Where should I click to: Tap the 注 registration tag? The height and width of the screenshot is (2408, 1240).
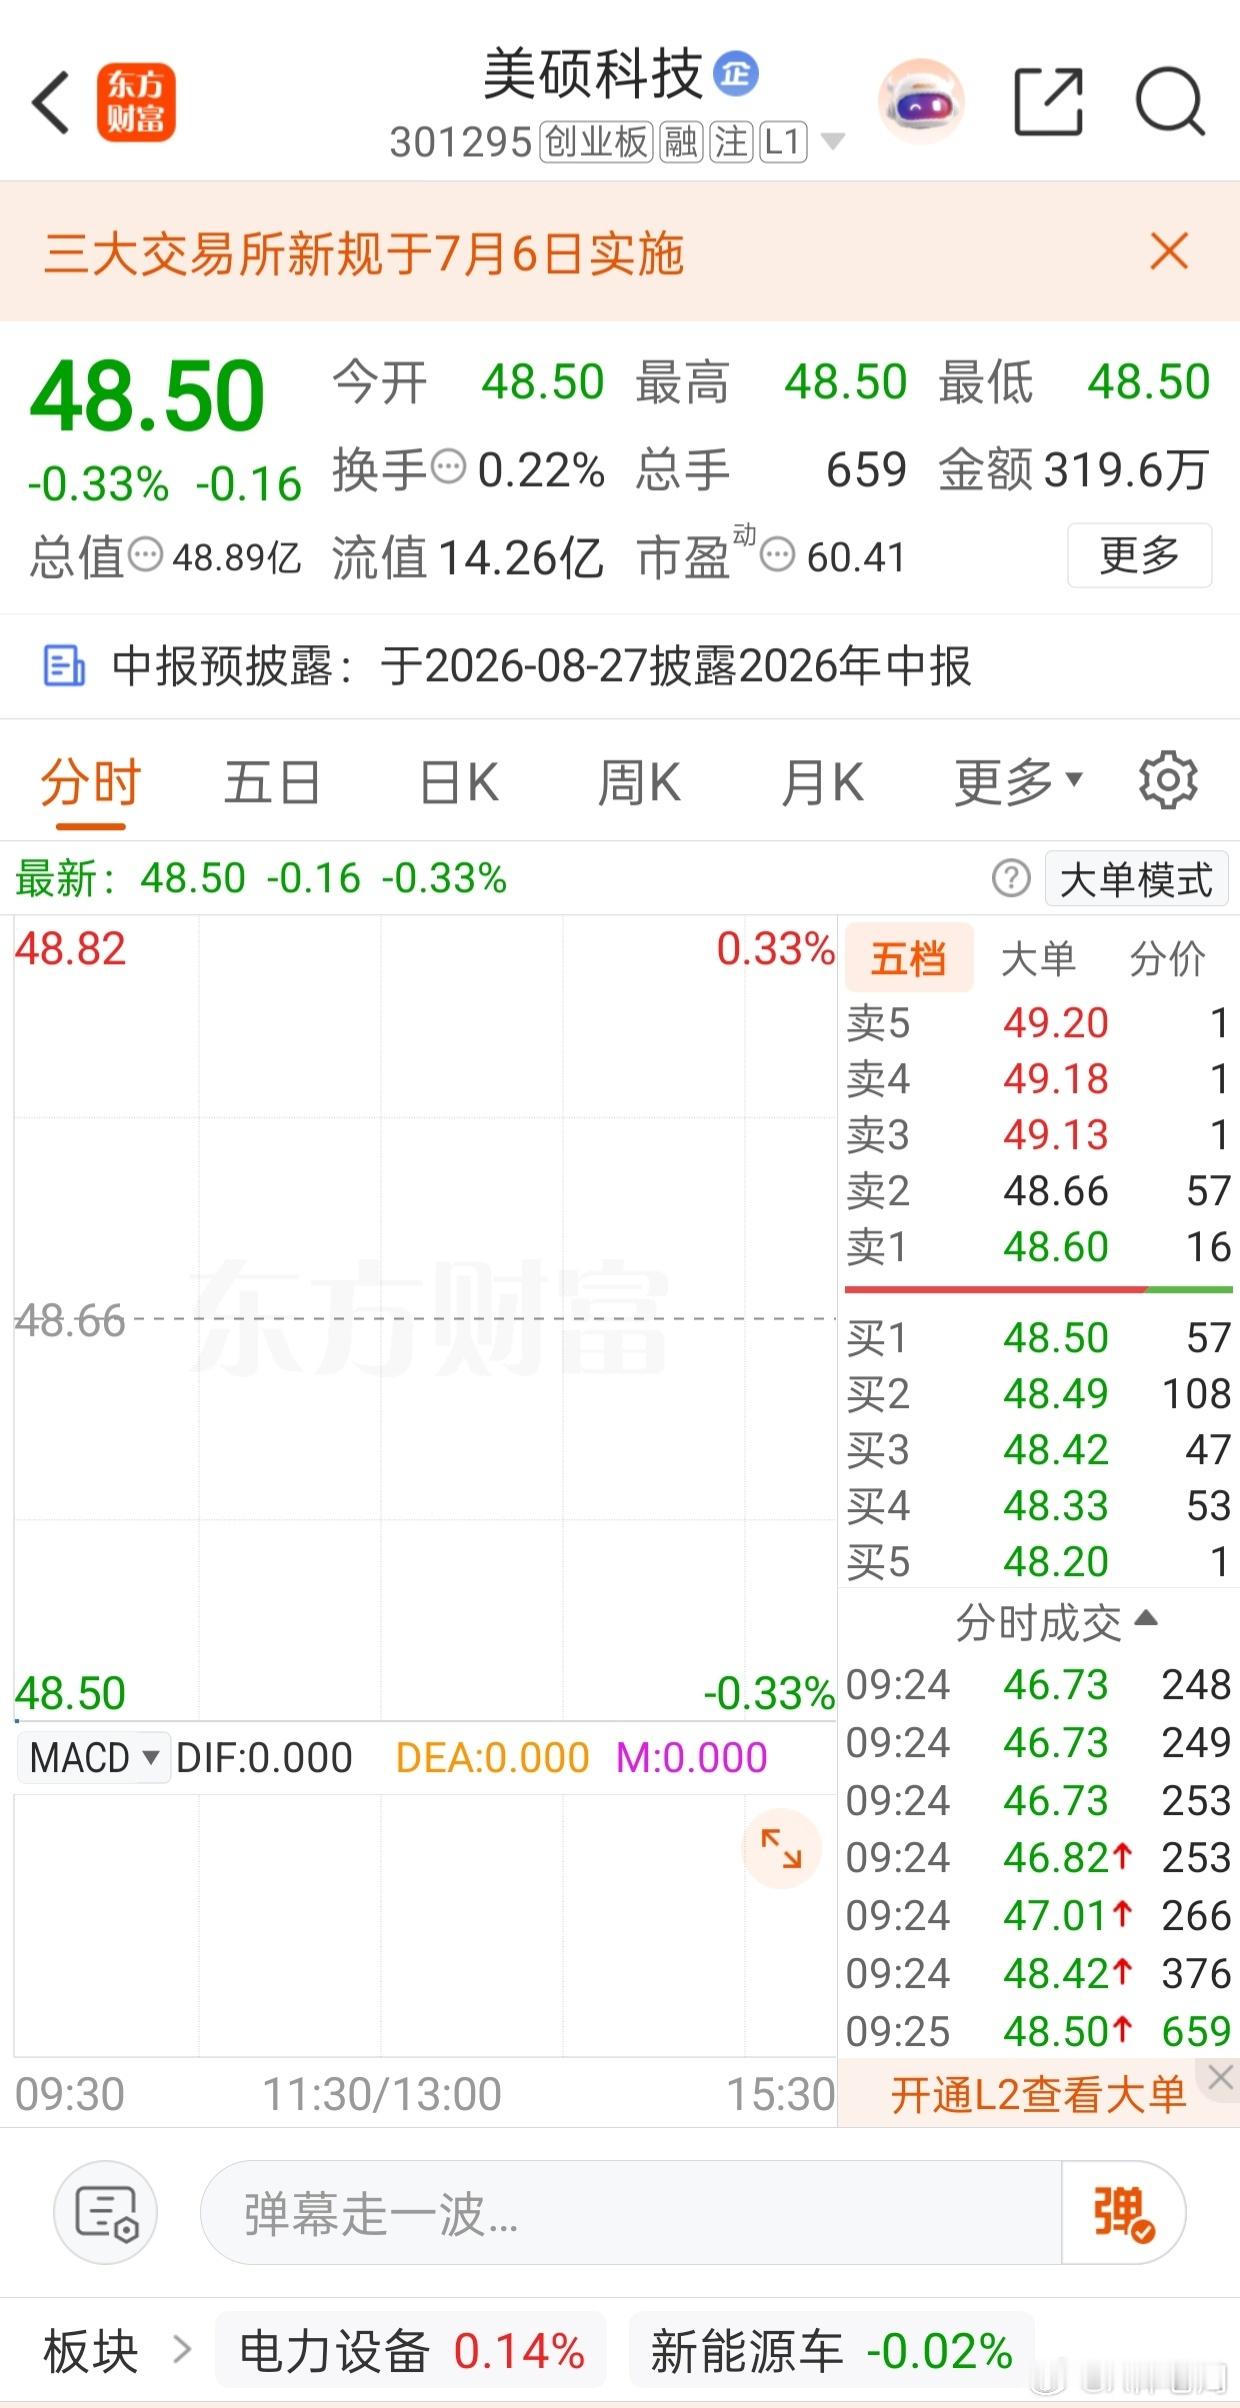tap(731, 142)
